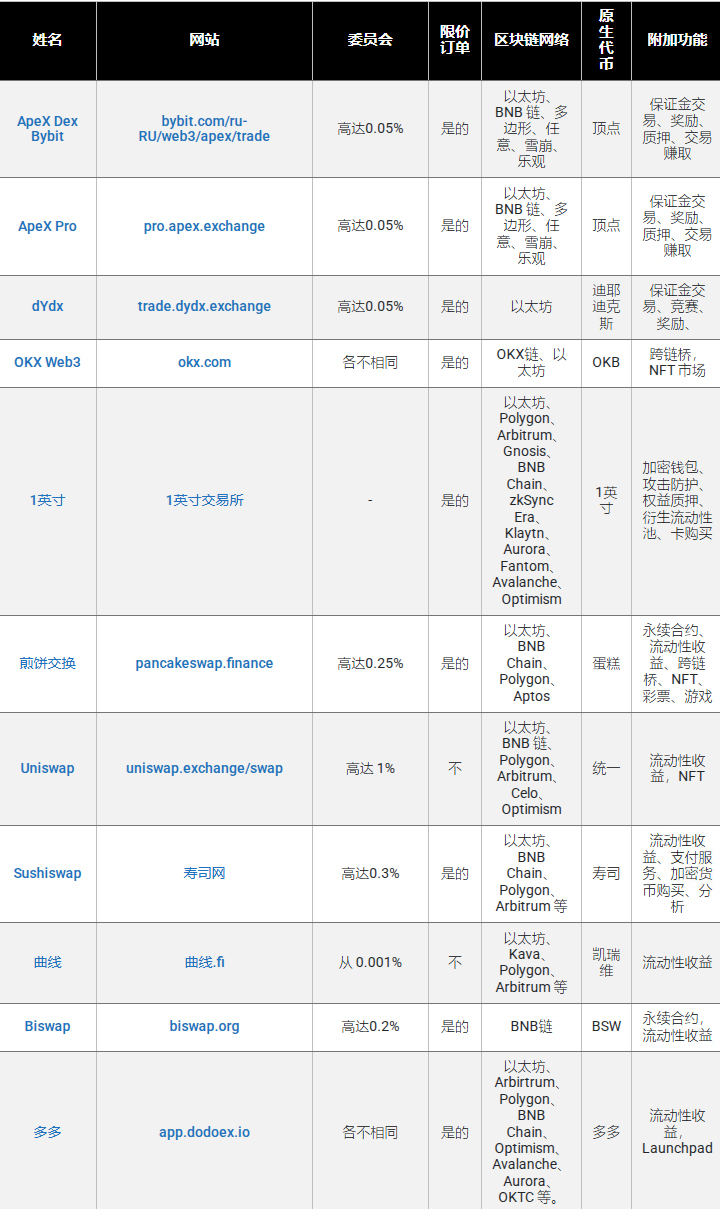
Task: Select Curve's 从 0.001% commission cell
Action: pyautogui.click(x=370, y=962)
